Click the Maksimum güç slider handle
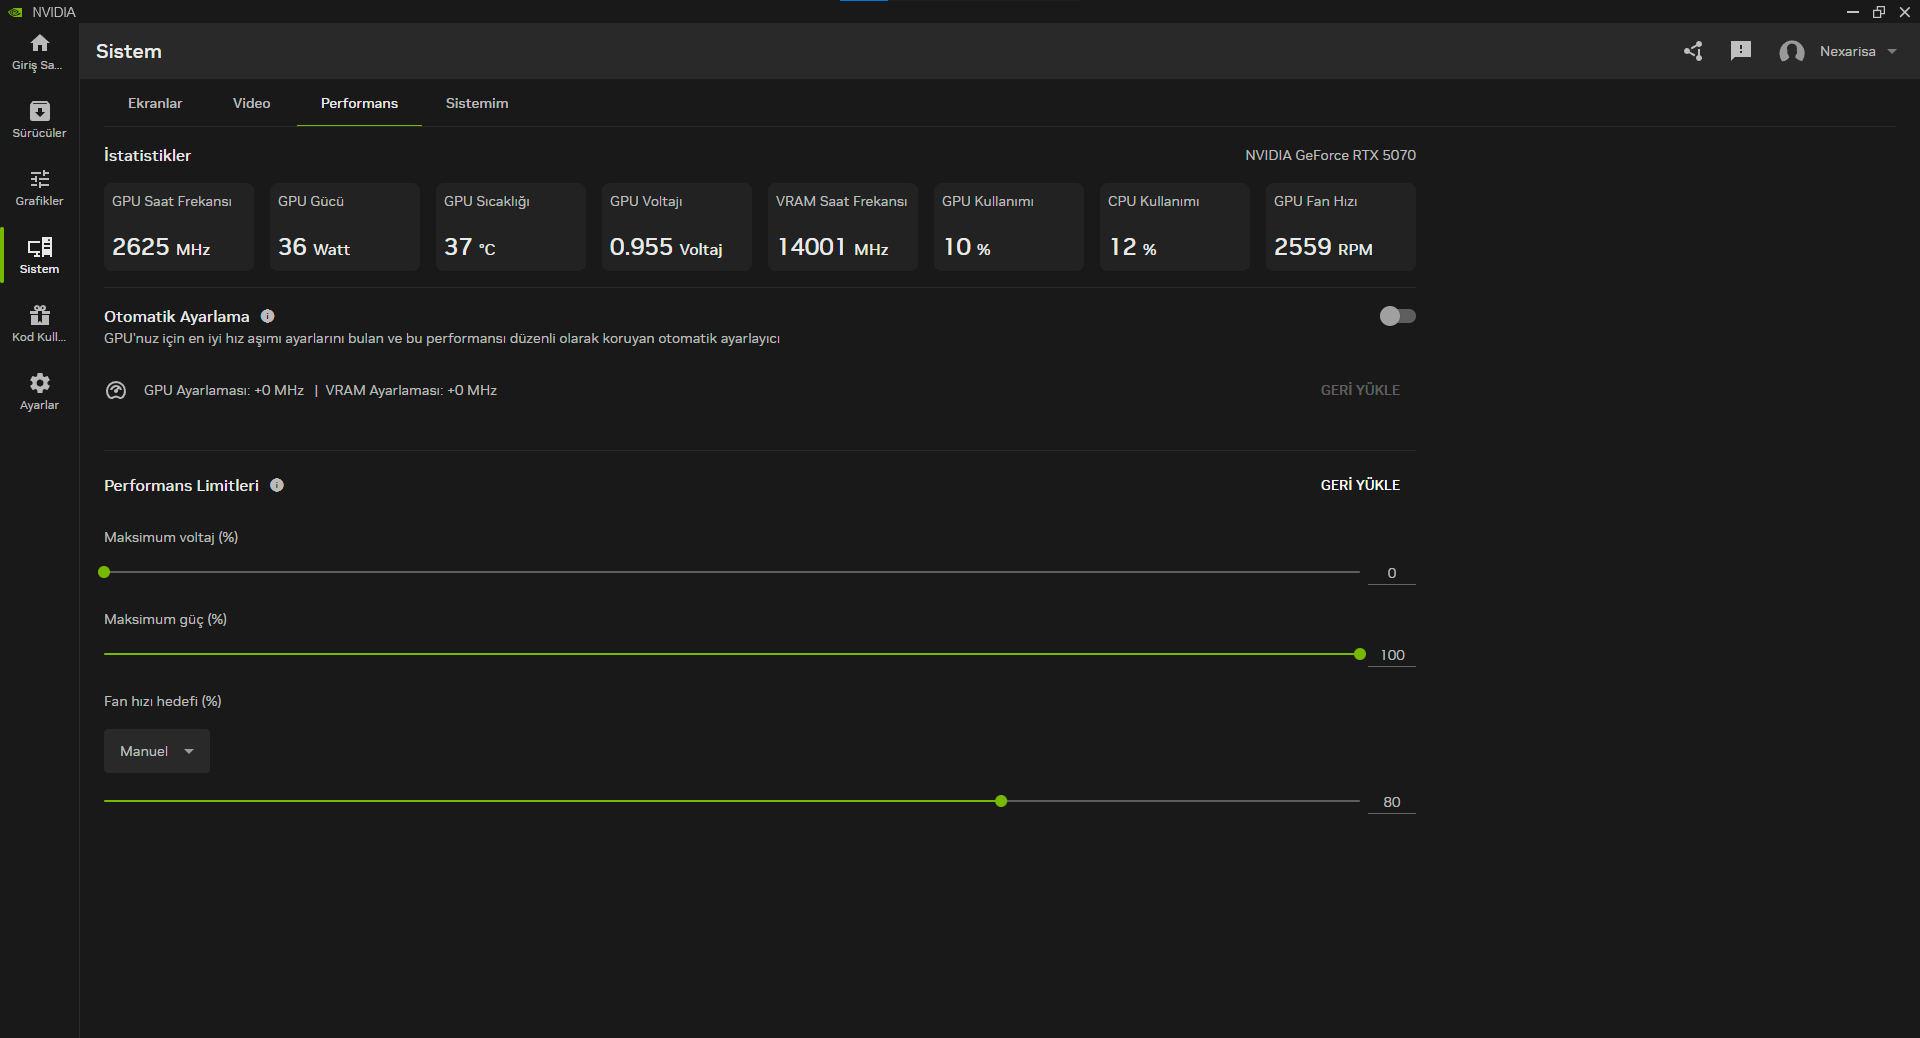 pos(1360,654)
